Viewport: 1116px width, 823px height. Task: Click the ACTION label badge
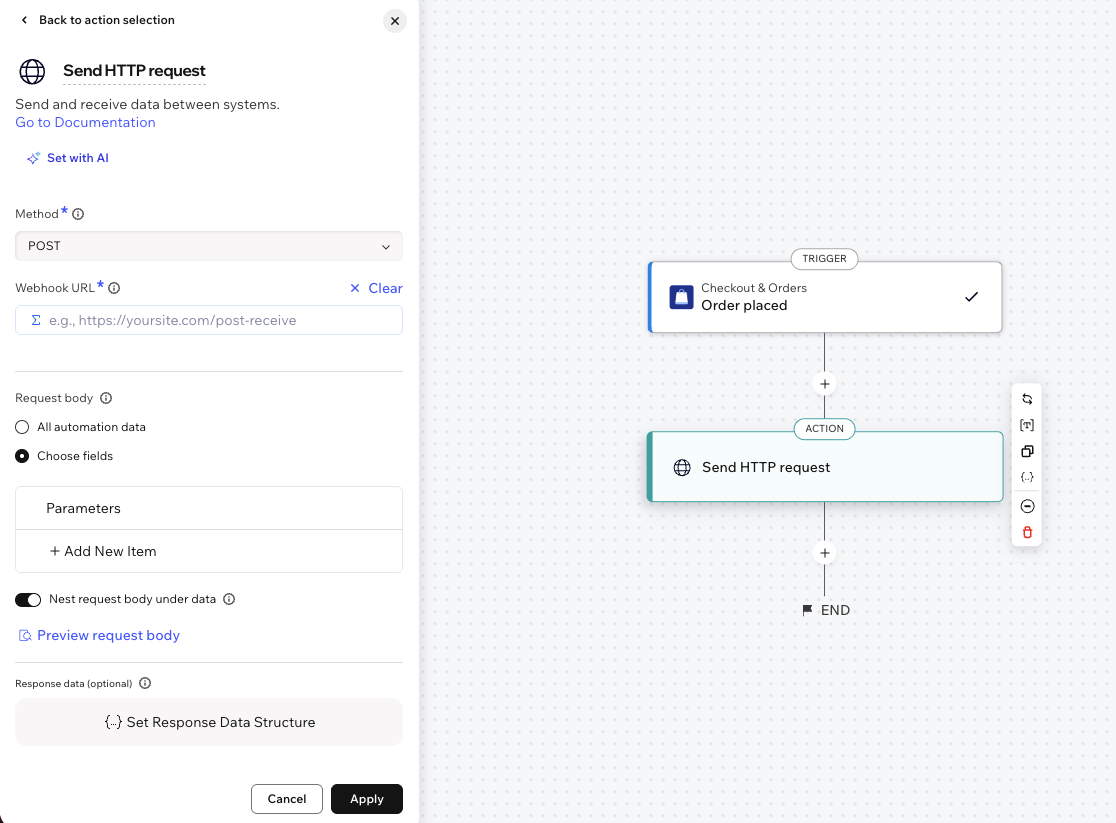pos(824,429)
